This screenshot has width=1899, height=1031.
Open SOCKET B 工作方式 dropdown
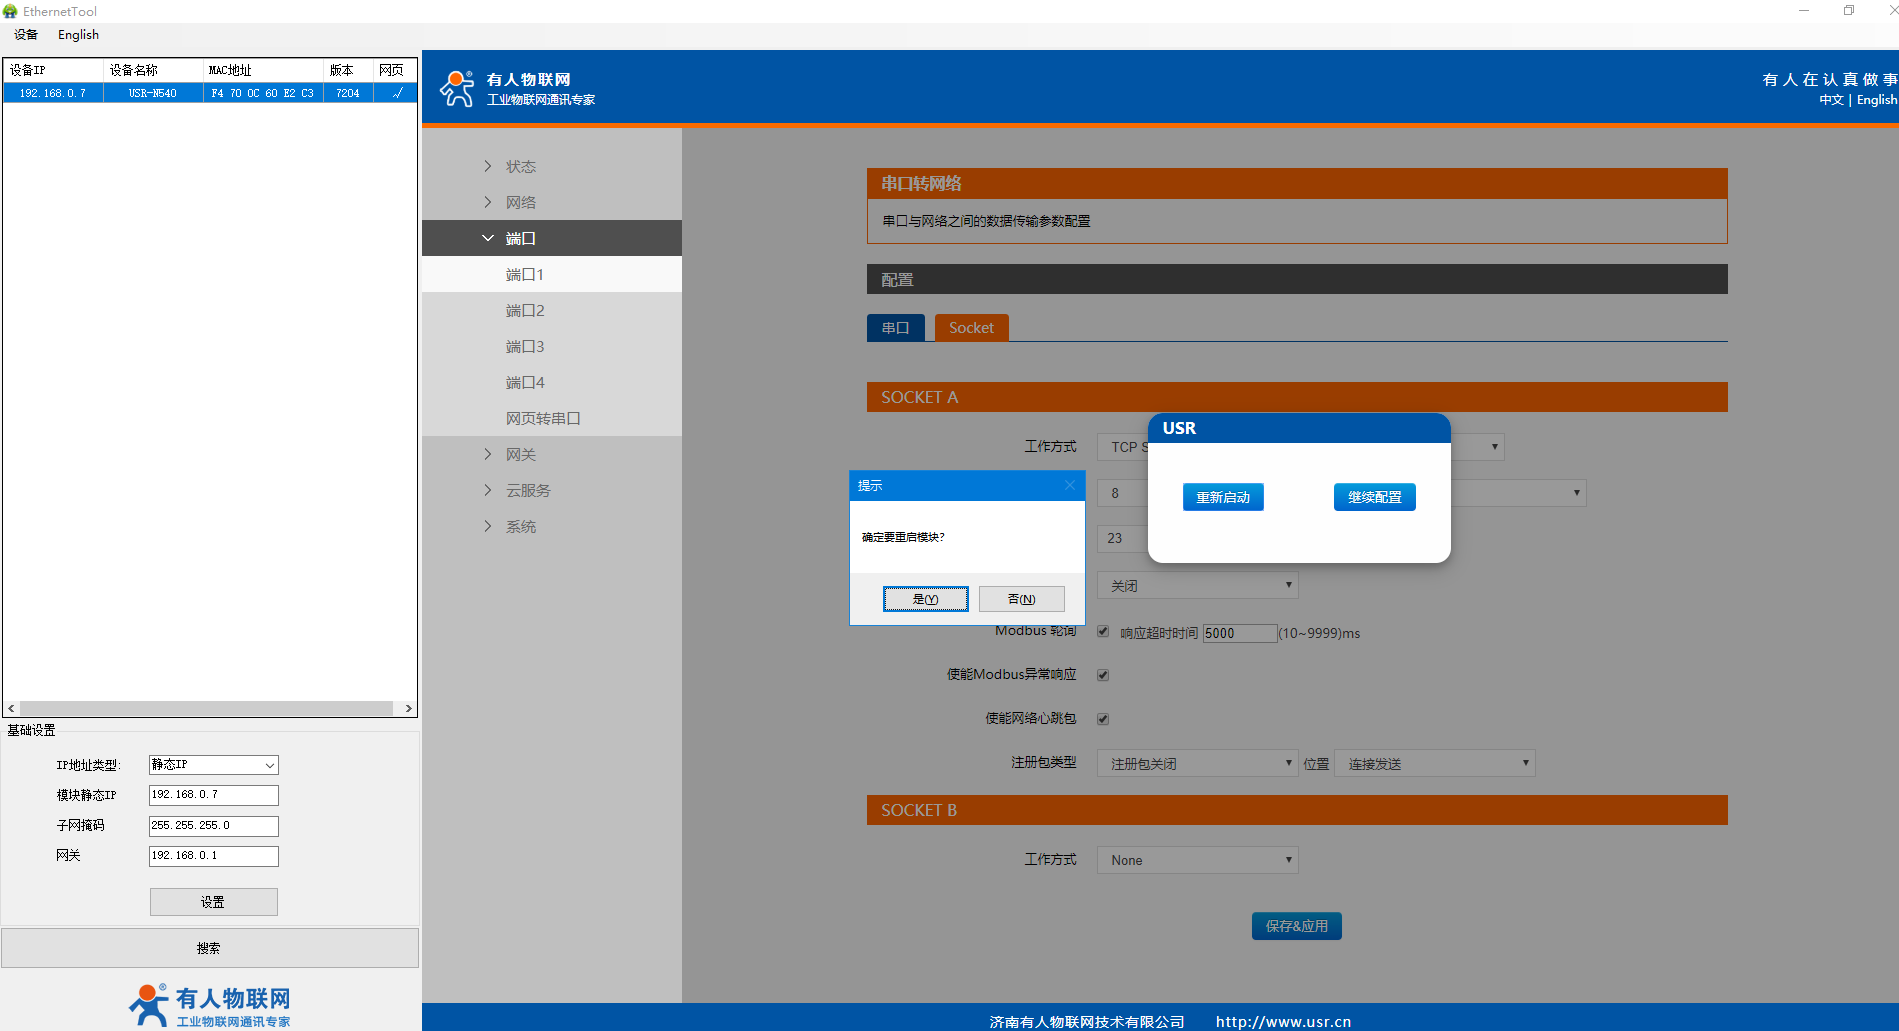(x=1197, y=860)
